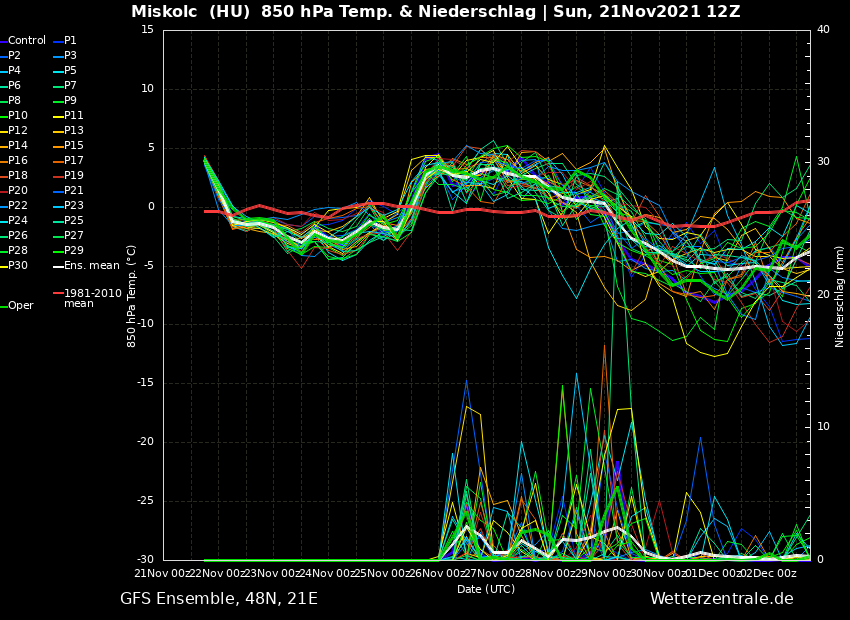
Task: Select the P11 member in legend
Action: (73, 116)
